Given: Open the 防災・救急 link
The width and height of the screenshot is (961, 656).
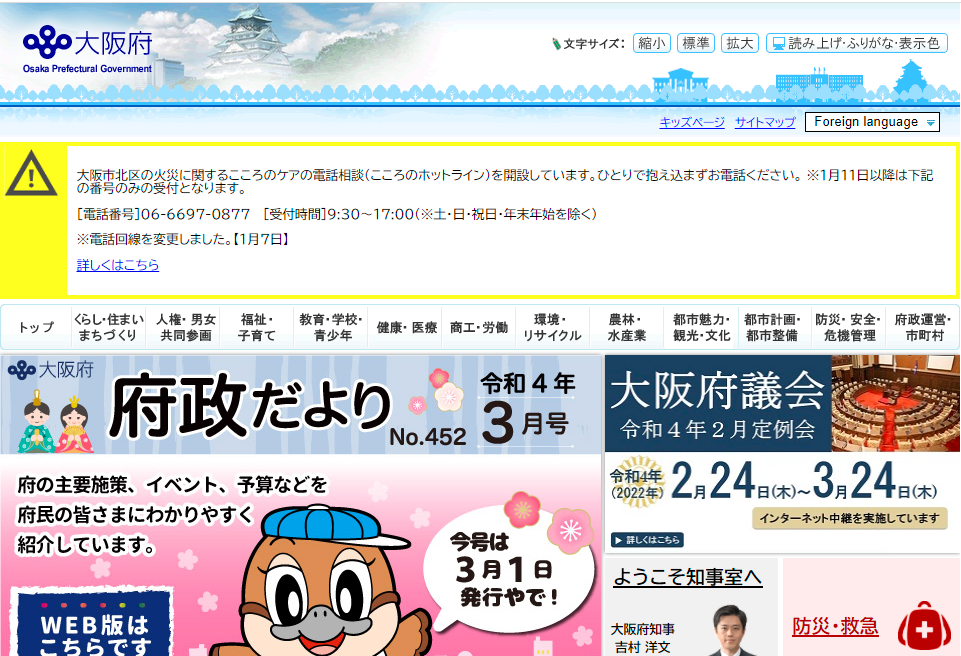Looking at the screenshot, I should tap(835, 626).
